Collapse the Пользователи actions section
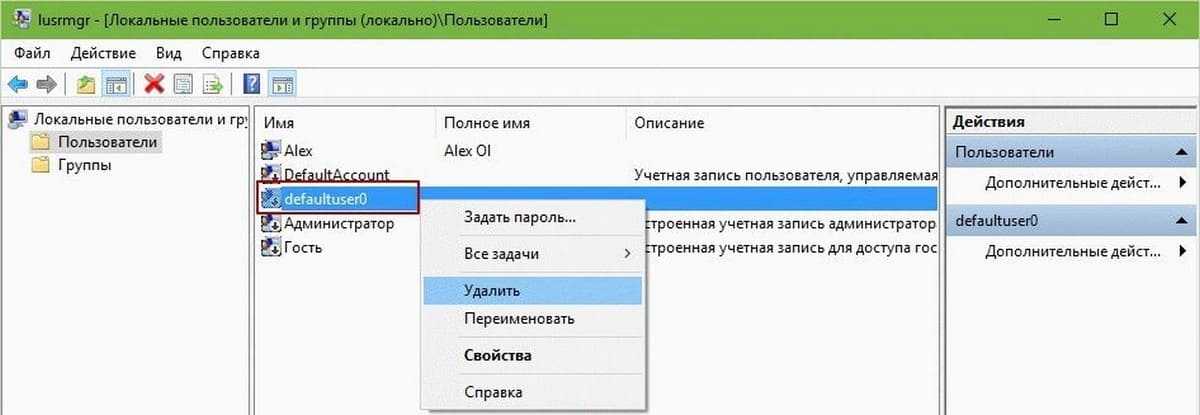Viewport: 1200px width, 415px height. click(1183, 152)
